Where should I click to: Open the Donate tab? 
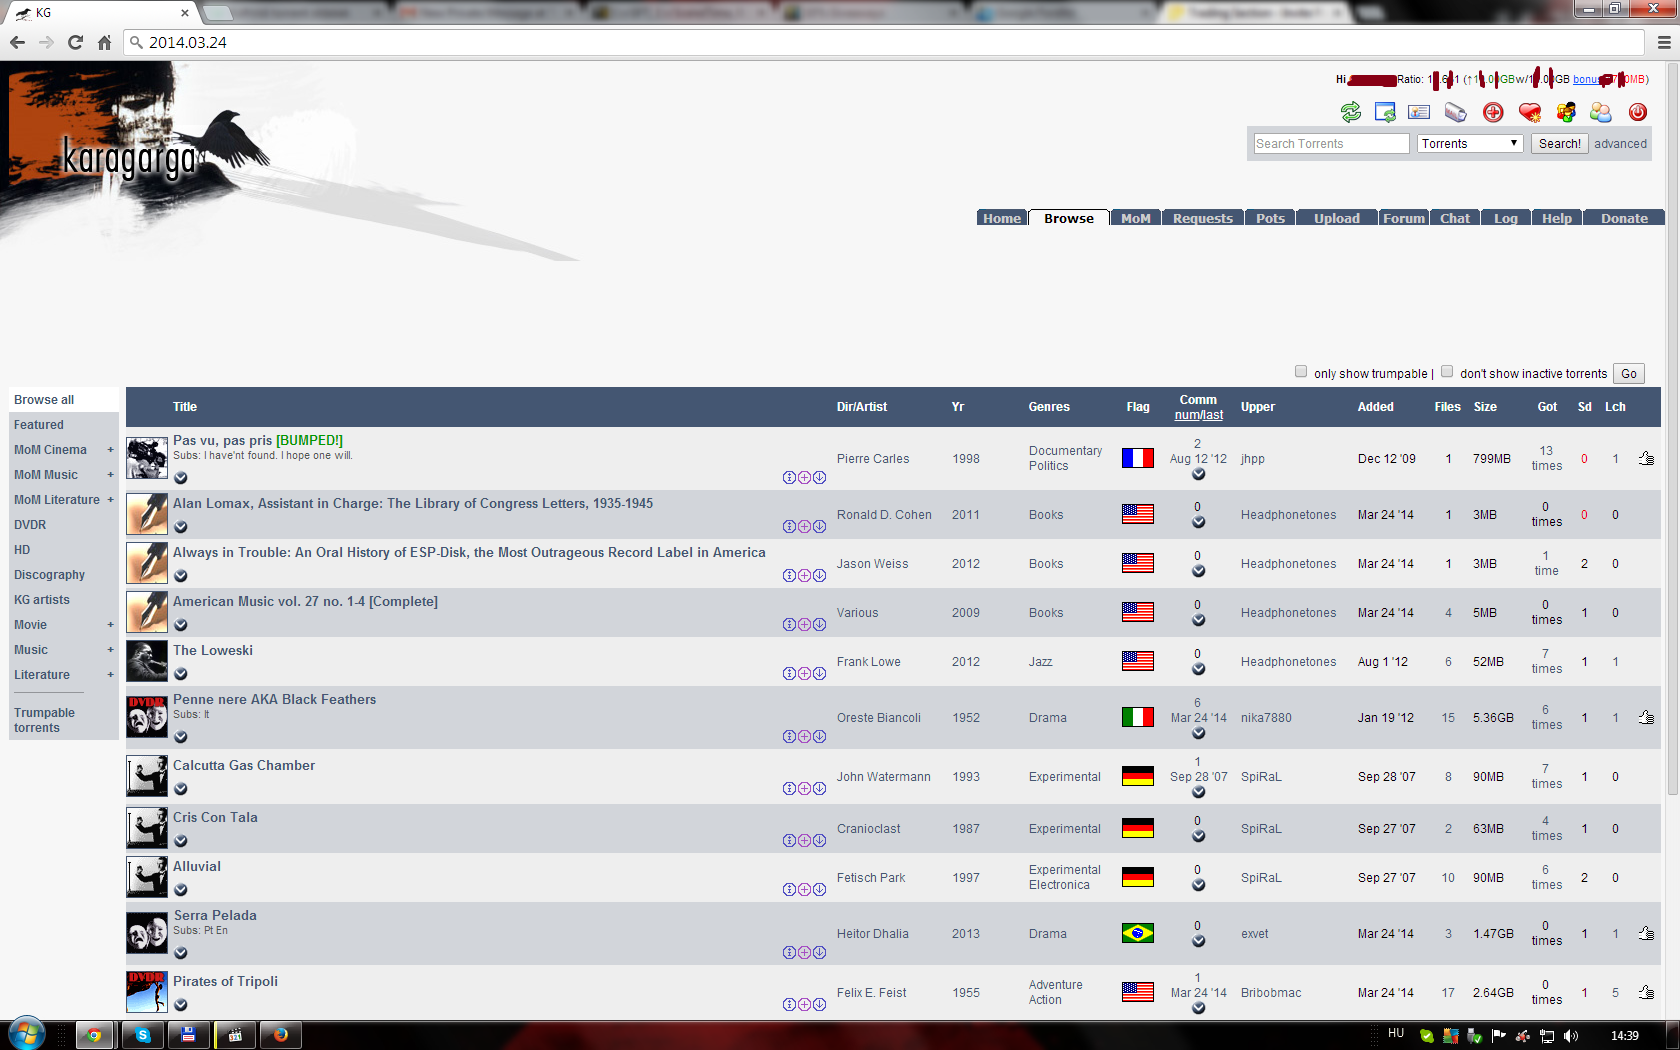1624,218
